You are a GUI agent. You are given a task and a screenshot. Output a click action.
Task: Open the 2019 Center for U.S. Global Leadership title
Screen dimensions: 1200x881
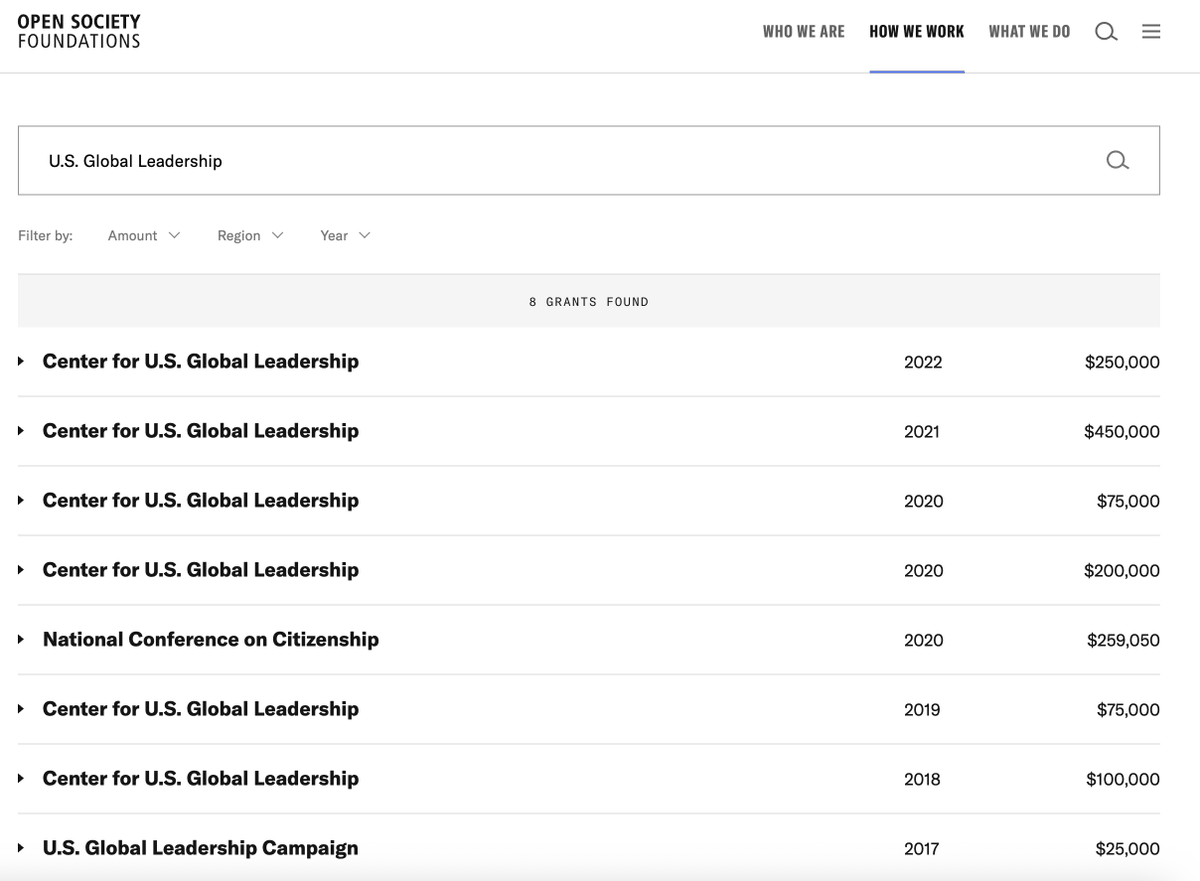point(200,709)
